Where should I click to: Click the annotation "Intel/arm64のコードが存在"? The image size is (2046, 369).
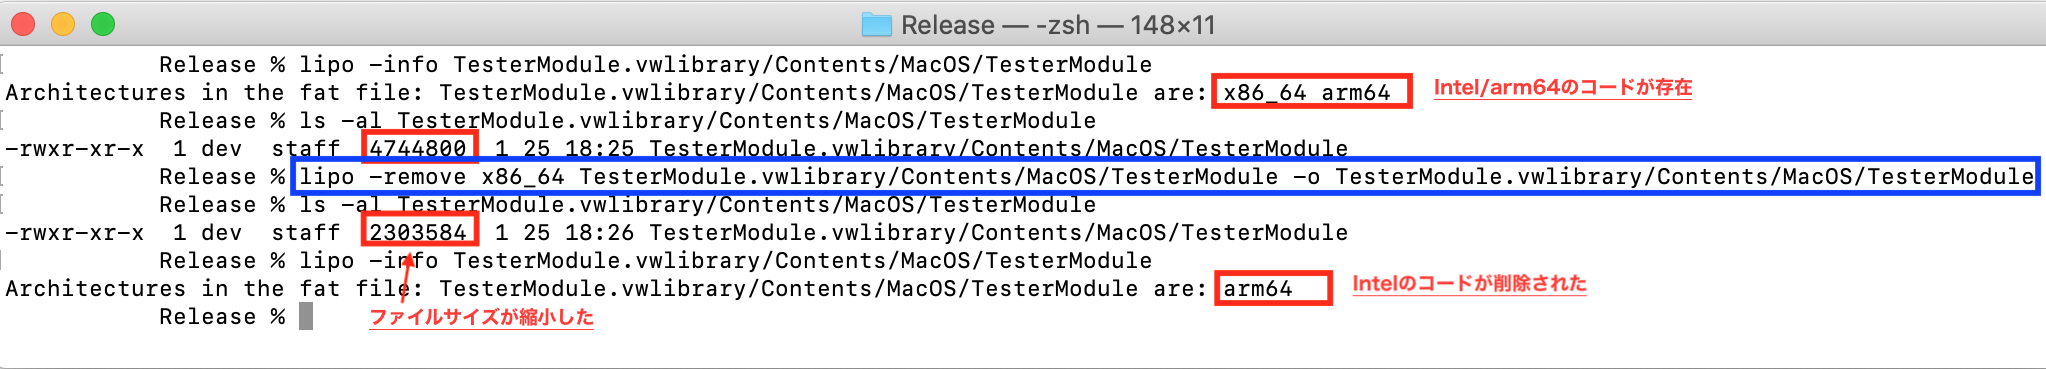[x=1563, y=88]
